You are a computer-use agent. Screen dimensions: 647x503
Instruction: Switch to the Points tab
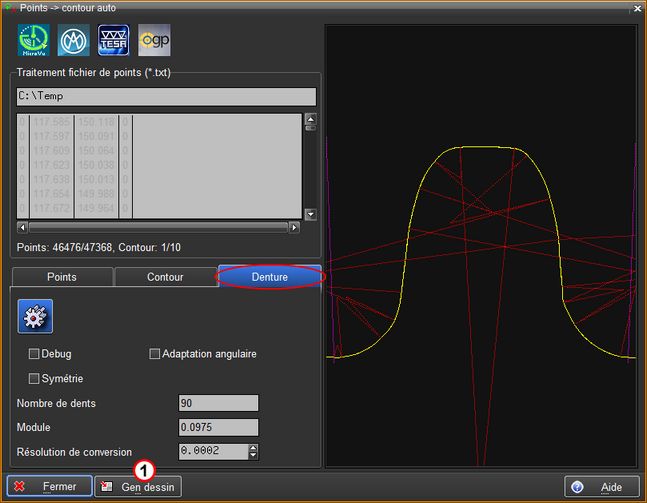tap(62, 277)
